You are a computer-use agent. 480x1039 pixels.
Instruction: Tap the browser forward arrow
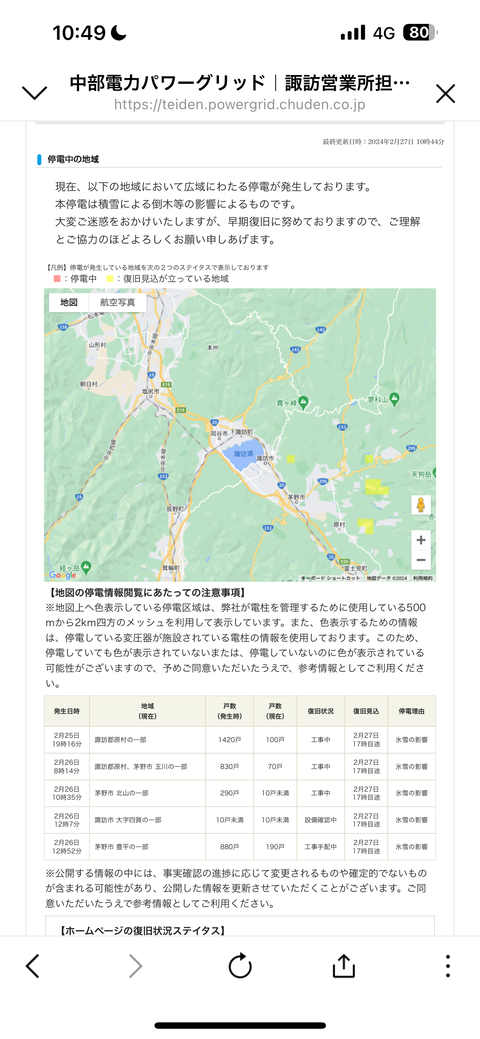click(x=136, y=966)
